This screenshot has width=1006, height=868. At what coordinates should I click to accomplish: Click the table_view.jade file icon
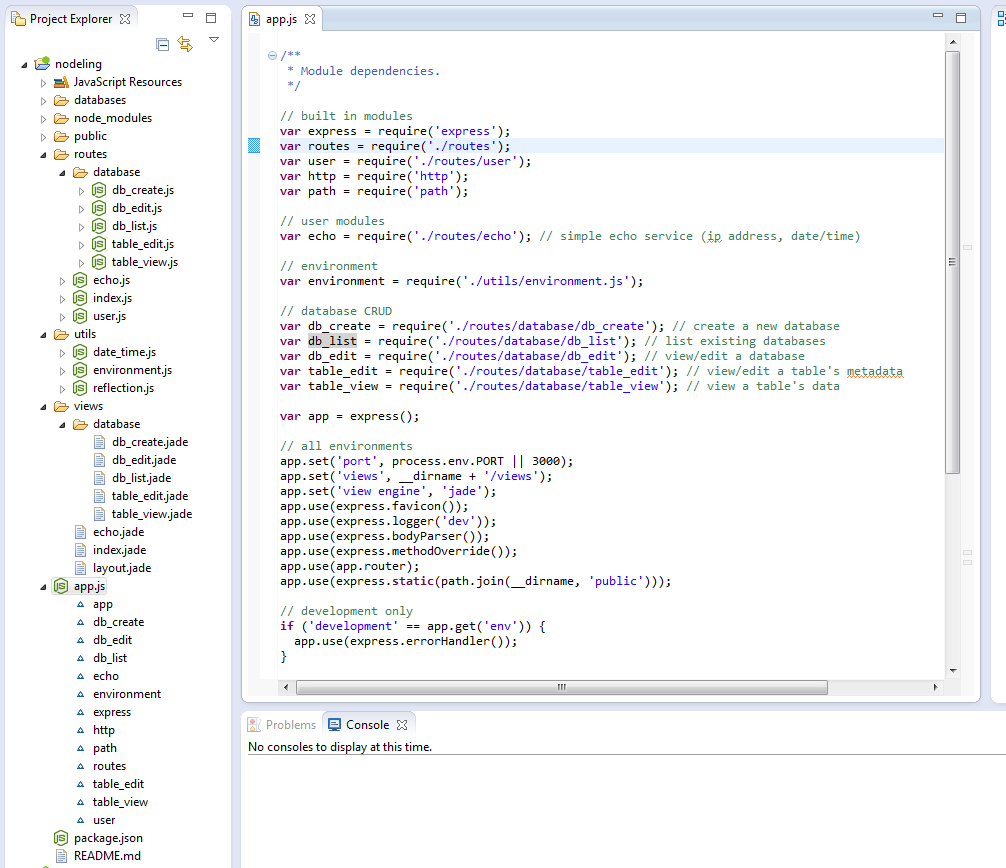tap(99, 514)
